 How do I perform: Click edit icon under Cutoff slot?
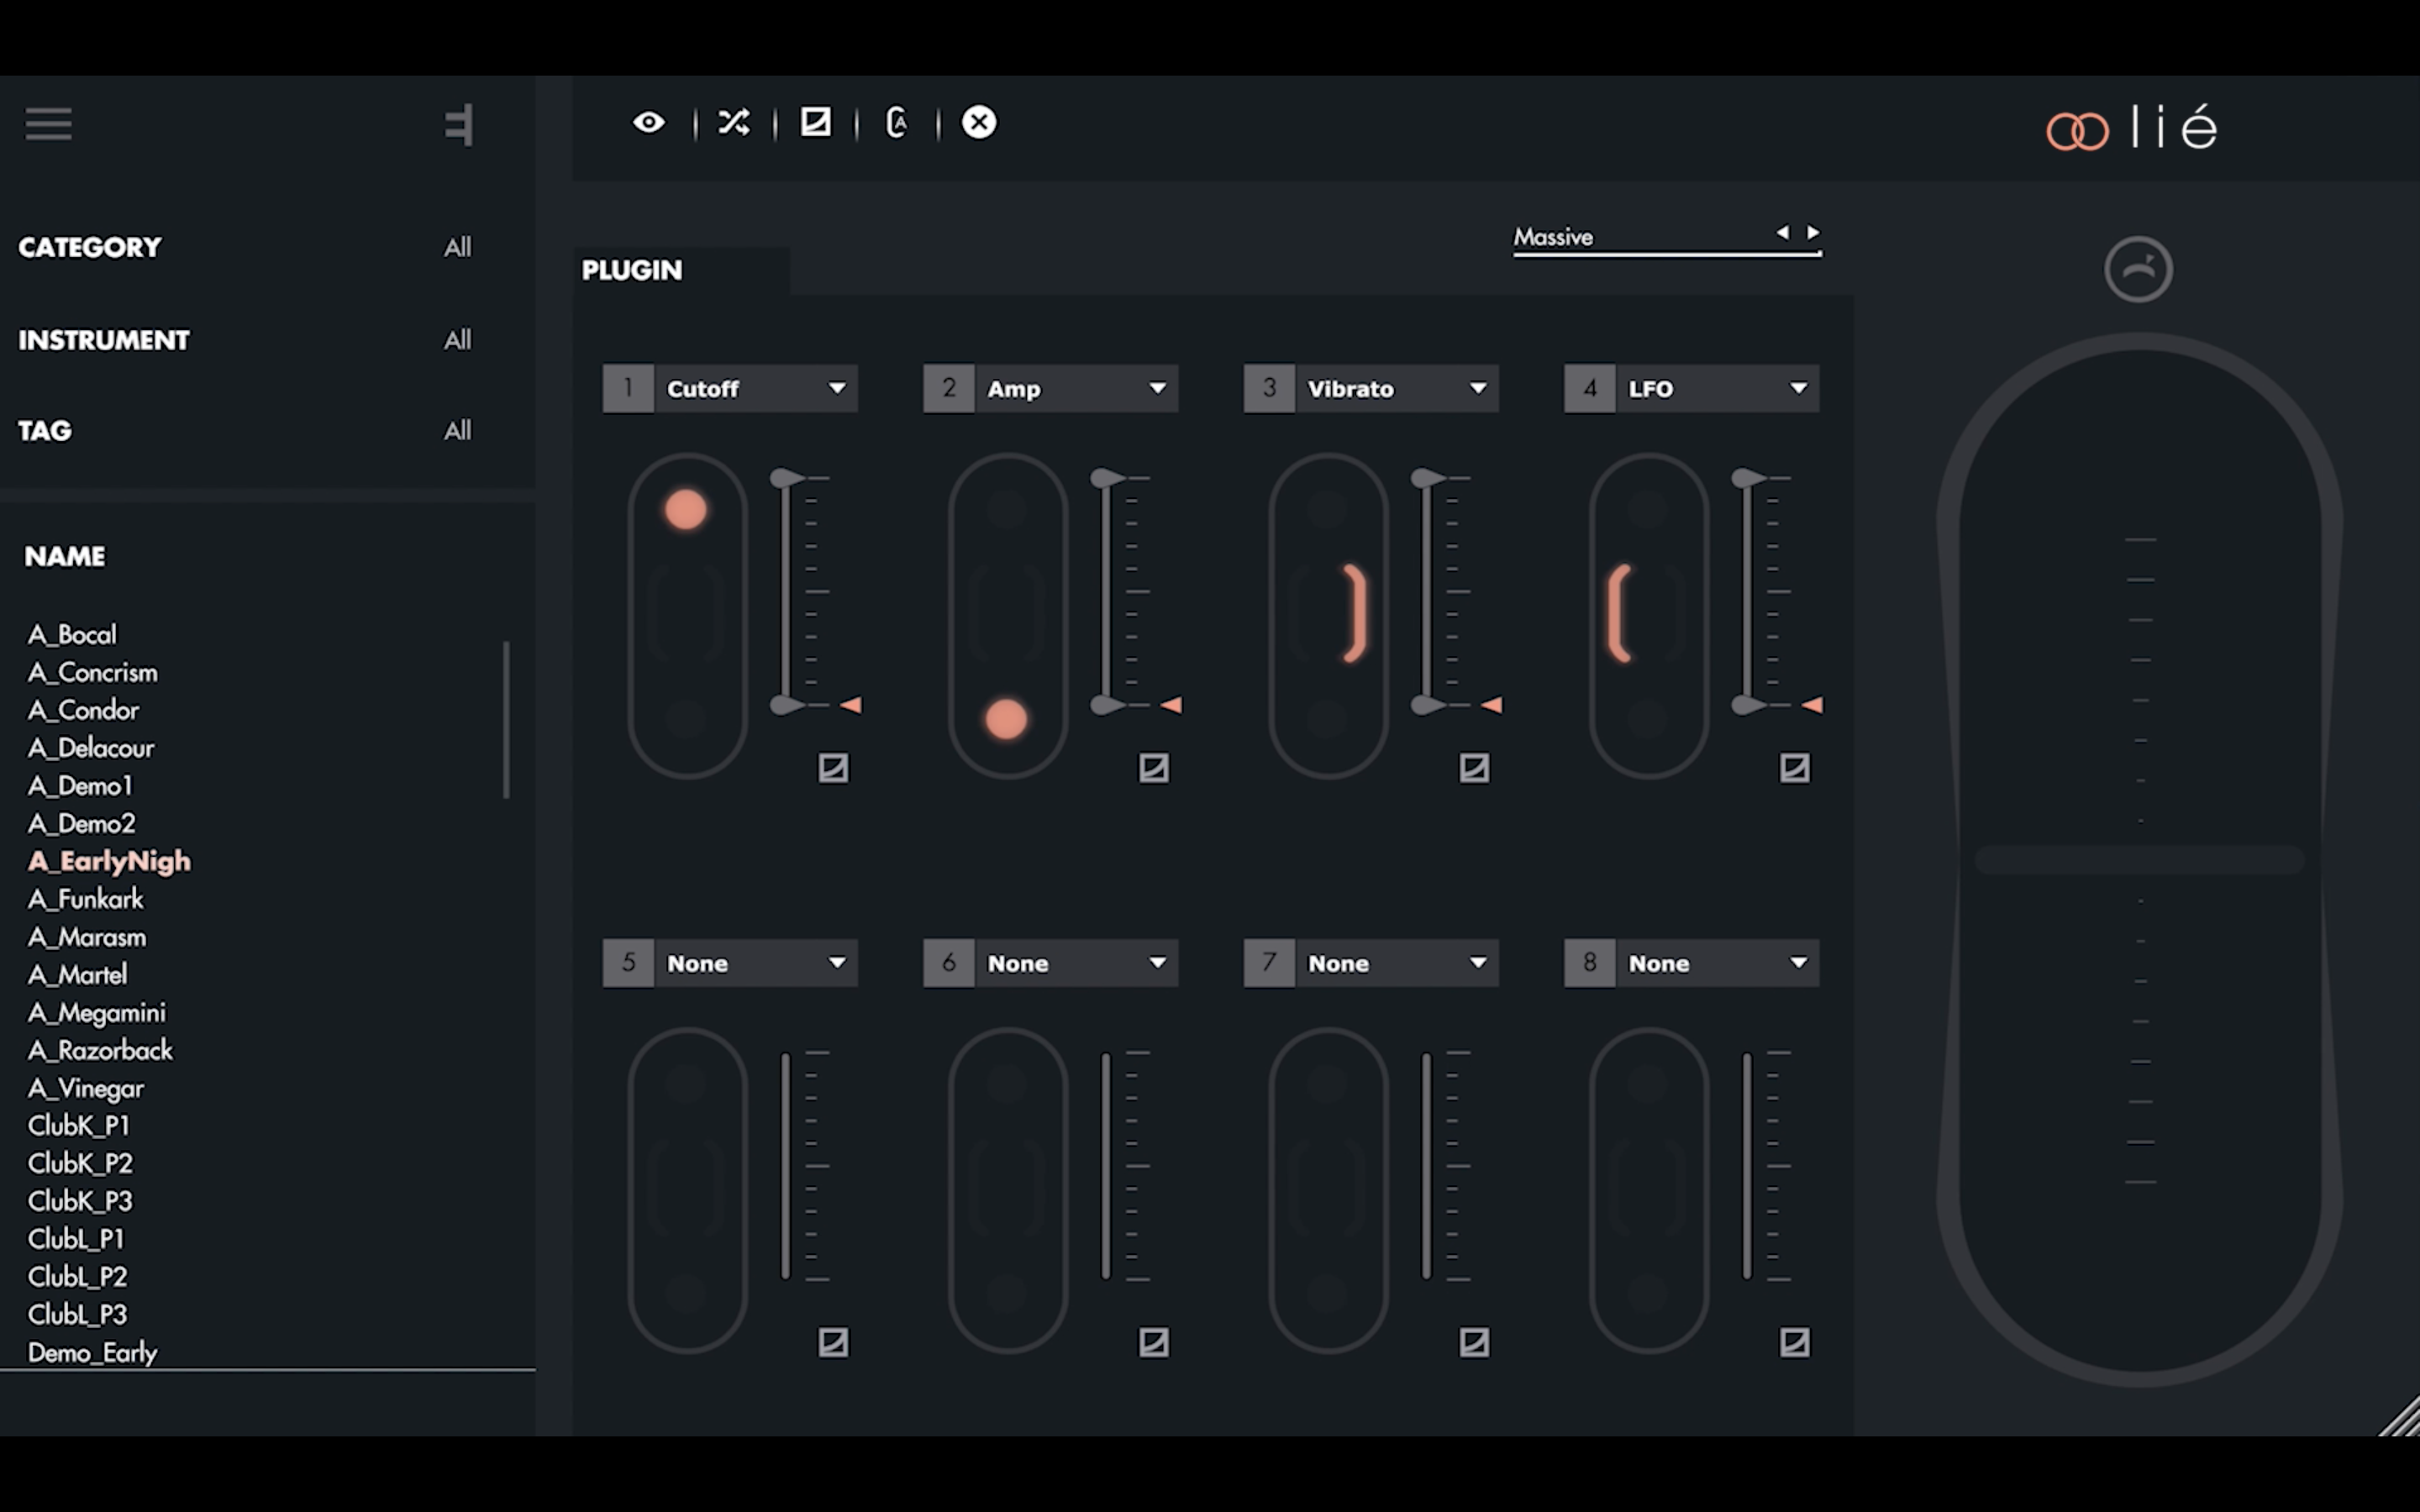(x=833, y=768)
